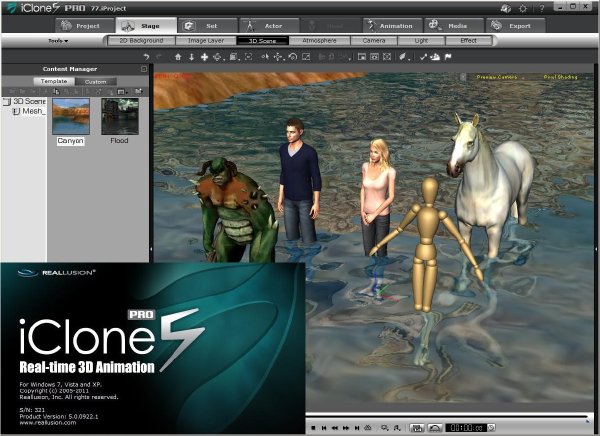
Task: Click the 00:00:00 time code field
Action: 466,428
